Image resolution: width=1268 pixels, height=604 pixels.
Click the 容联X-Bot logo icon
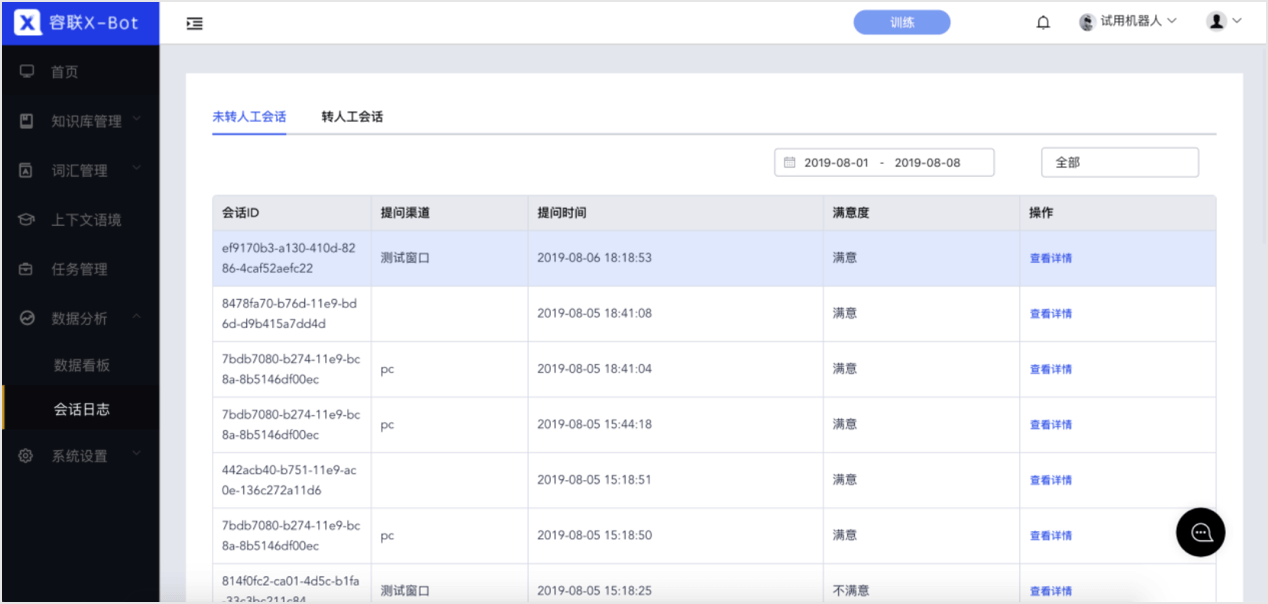(x=28, y=22)
